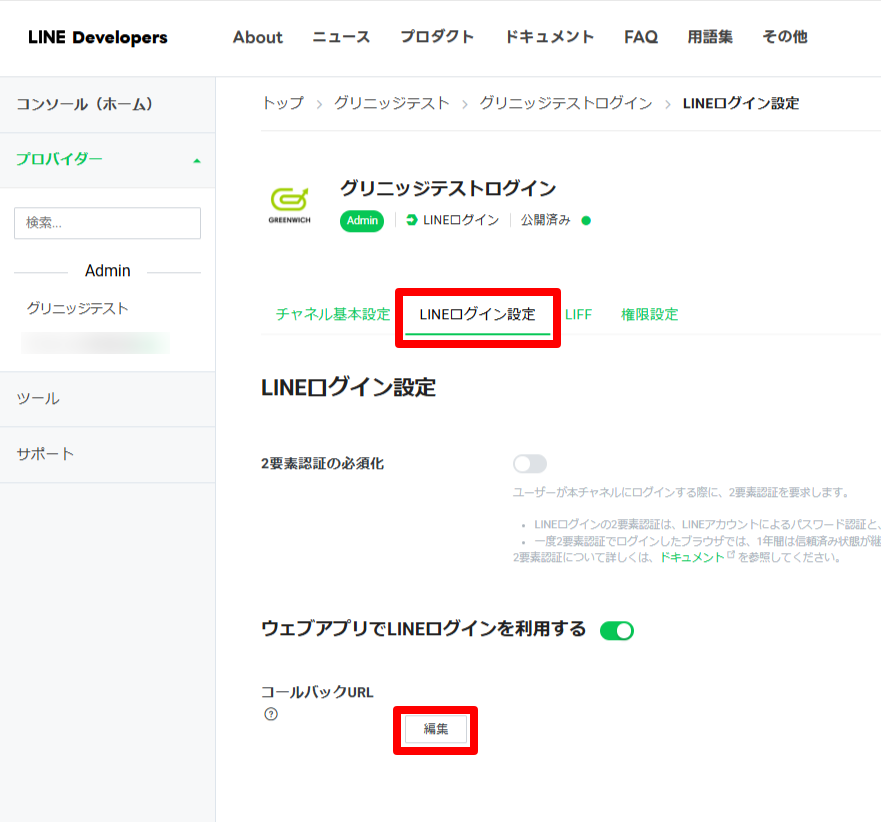
Task: Enable the 2要素認証の必須化 toggle
Action: pos(529,464)
